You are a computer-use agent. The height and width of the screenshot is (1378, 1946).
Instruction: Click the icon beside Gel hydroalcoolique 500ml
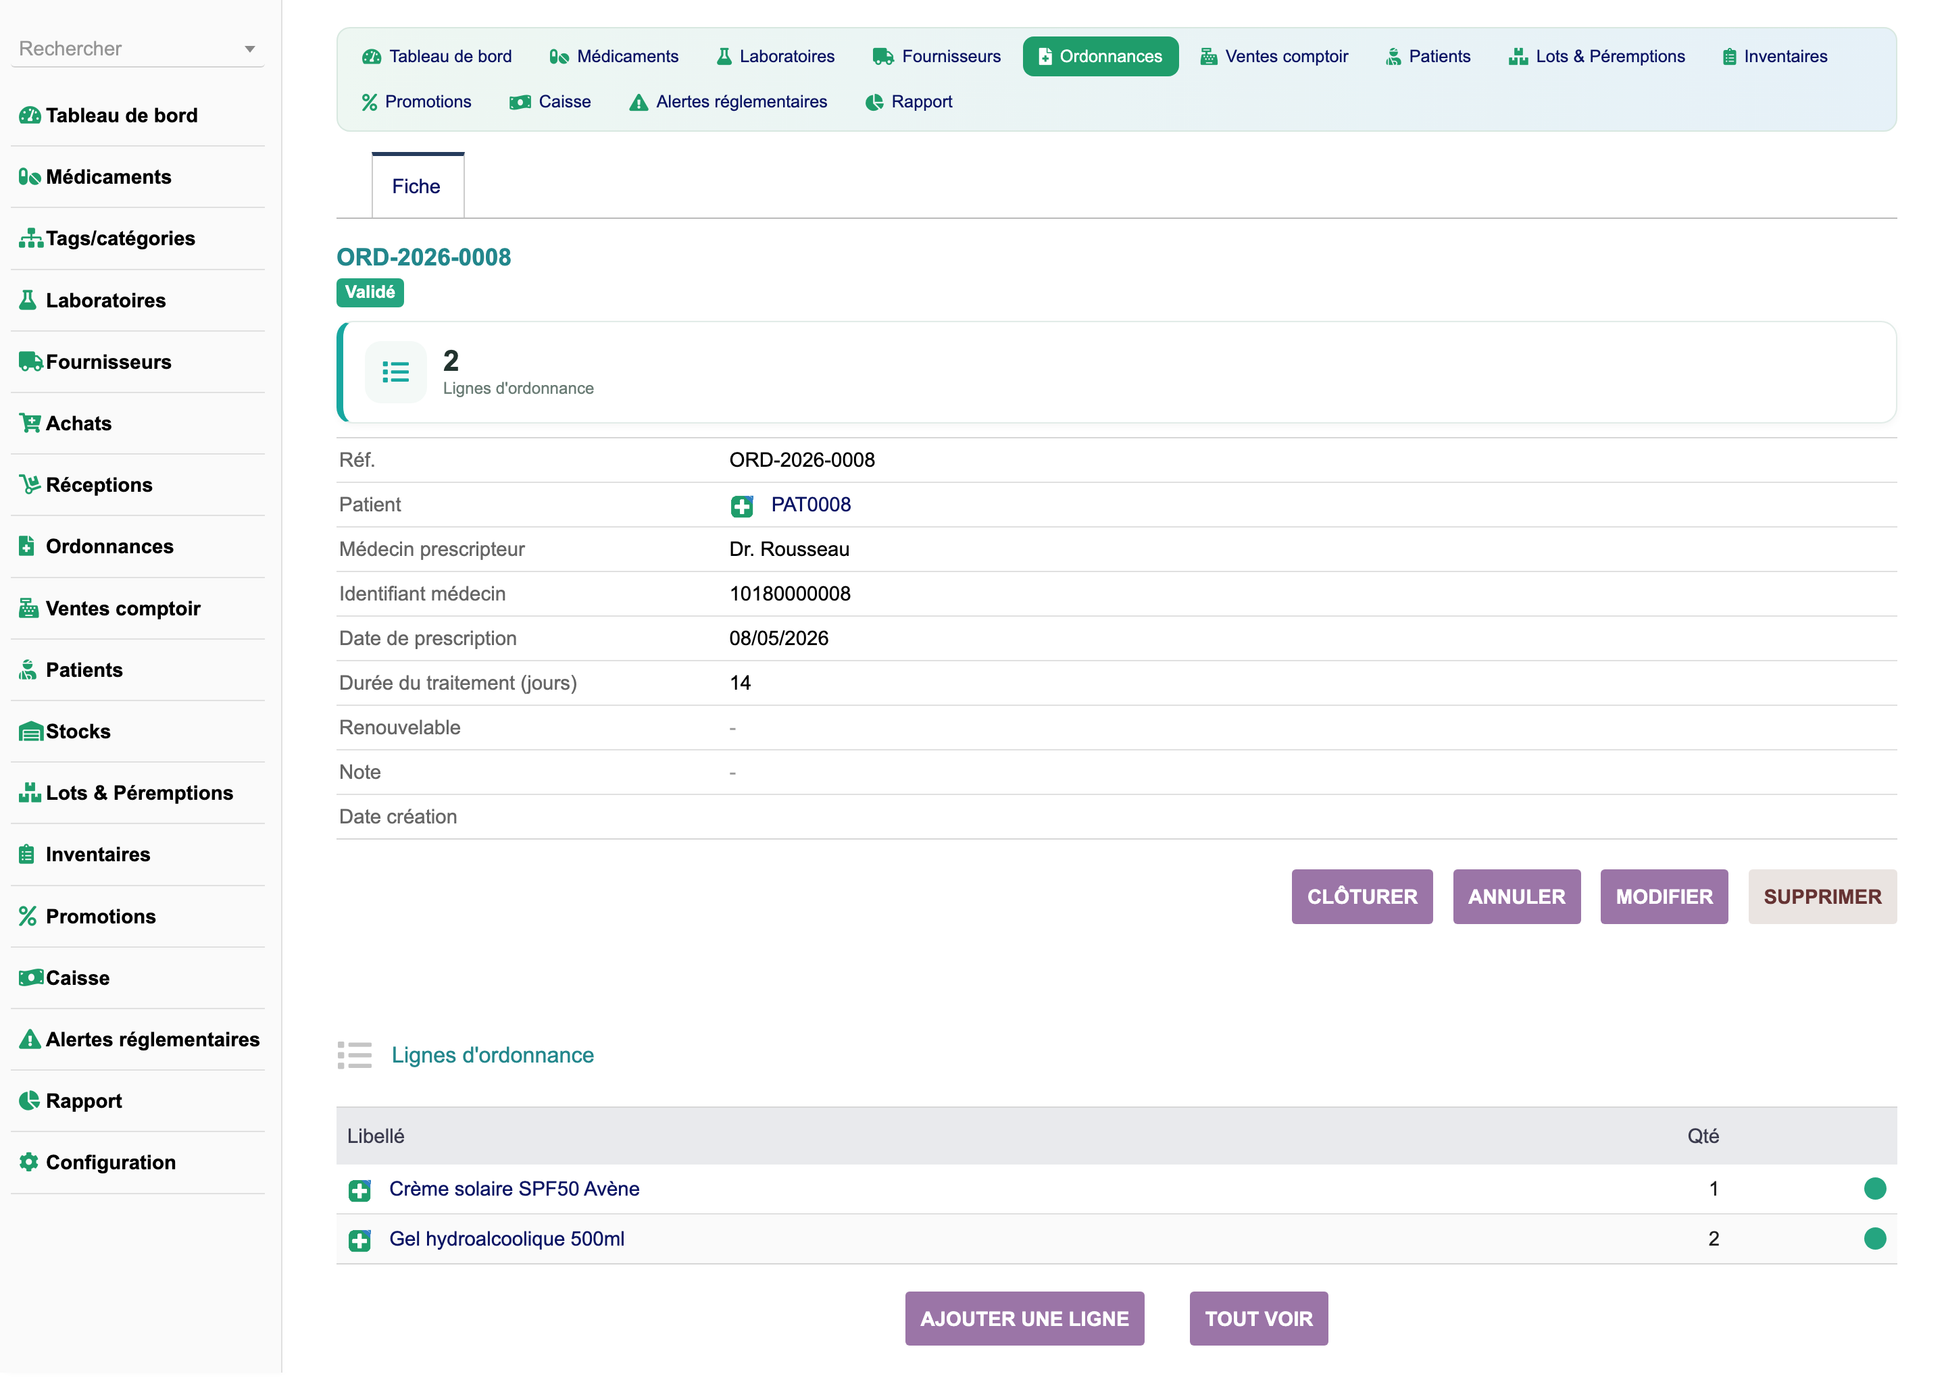tap(360, 1241)
